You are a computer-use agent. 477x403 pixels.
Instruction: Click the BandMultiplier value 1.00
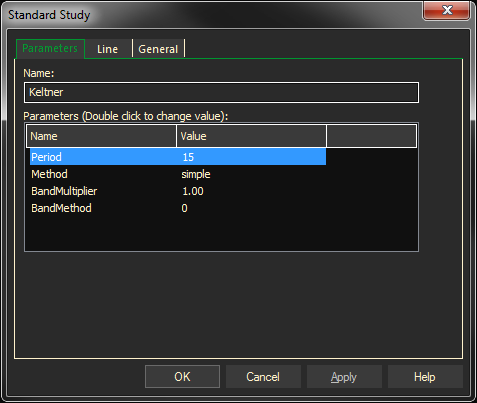pos(193,191)
